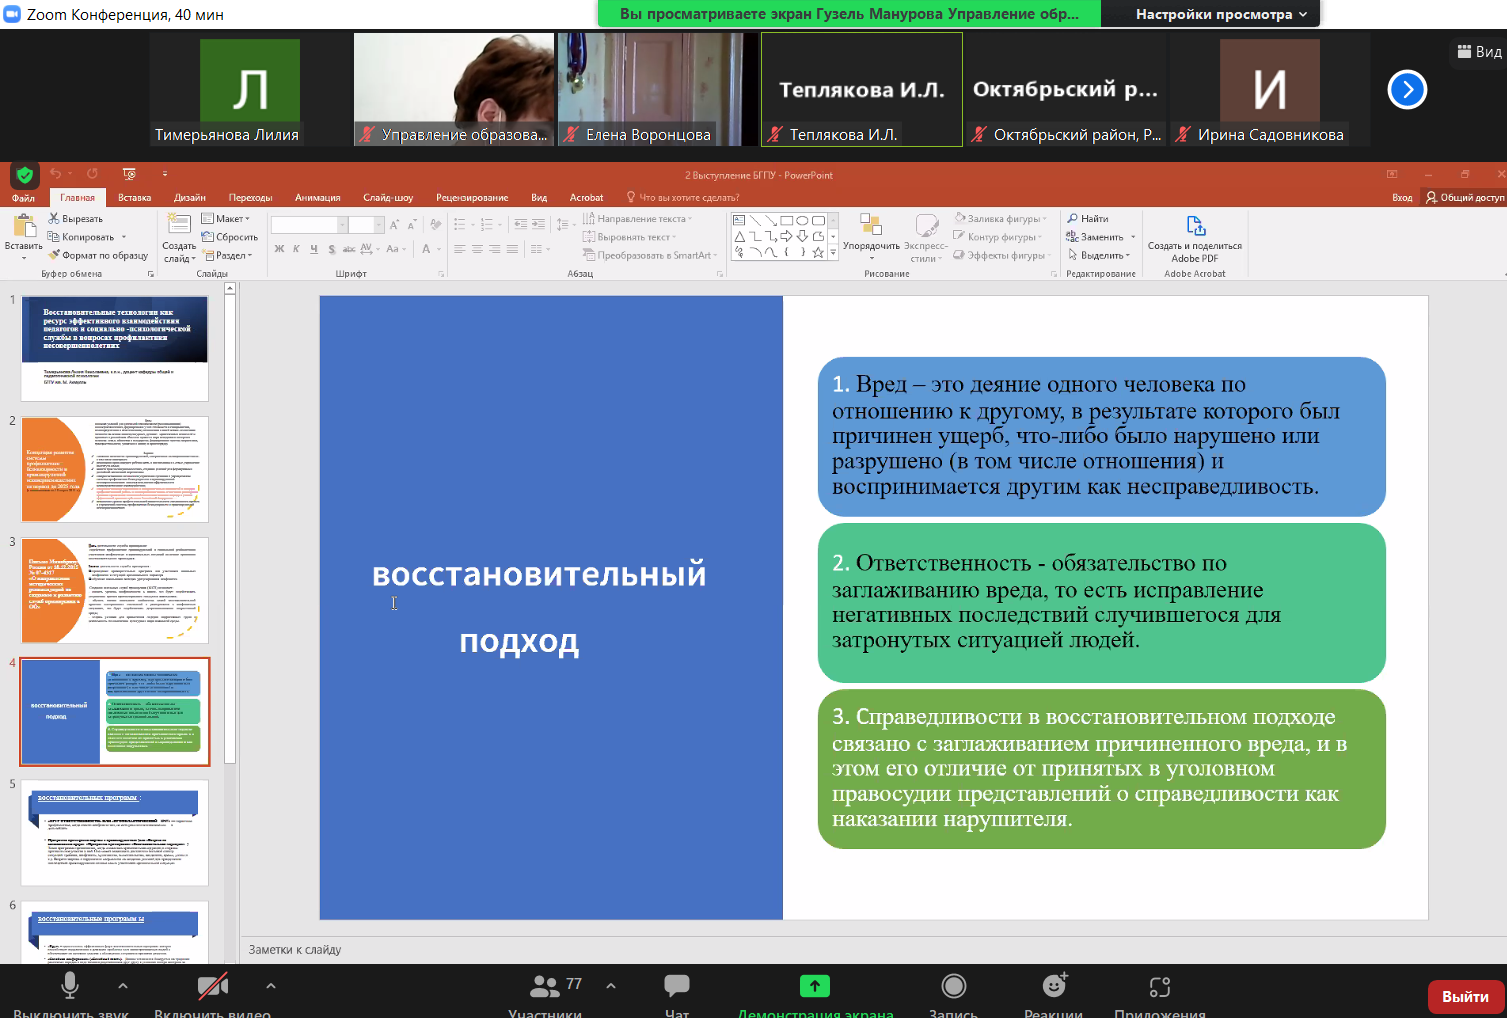
Task: Click the Общий доступ button
Action: pos(1465,198)
